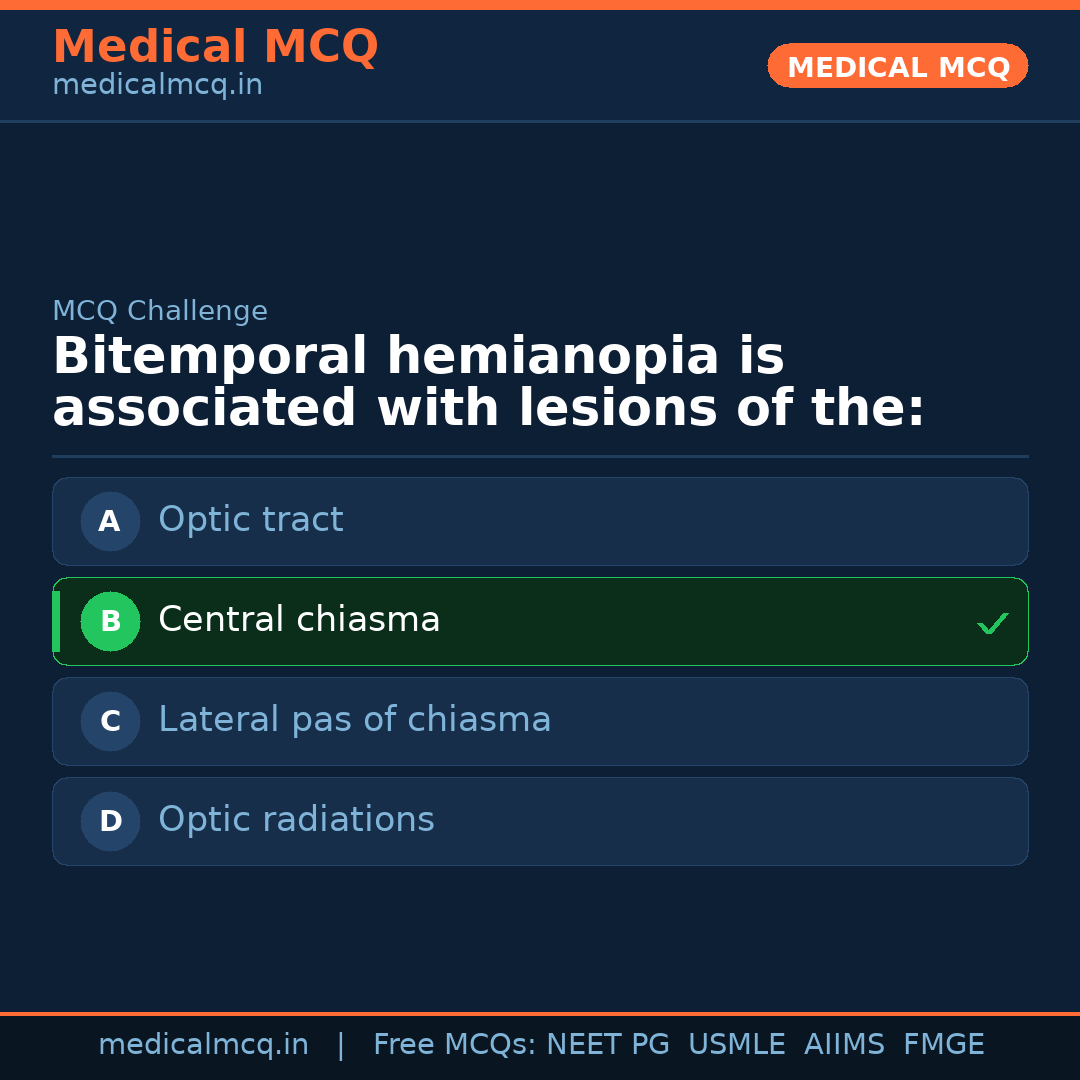Click the "MCQ Challenge" label
The width and height of the screenshot is (1080, 1080).
tap(160, 312)
